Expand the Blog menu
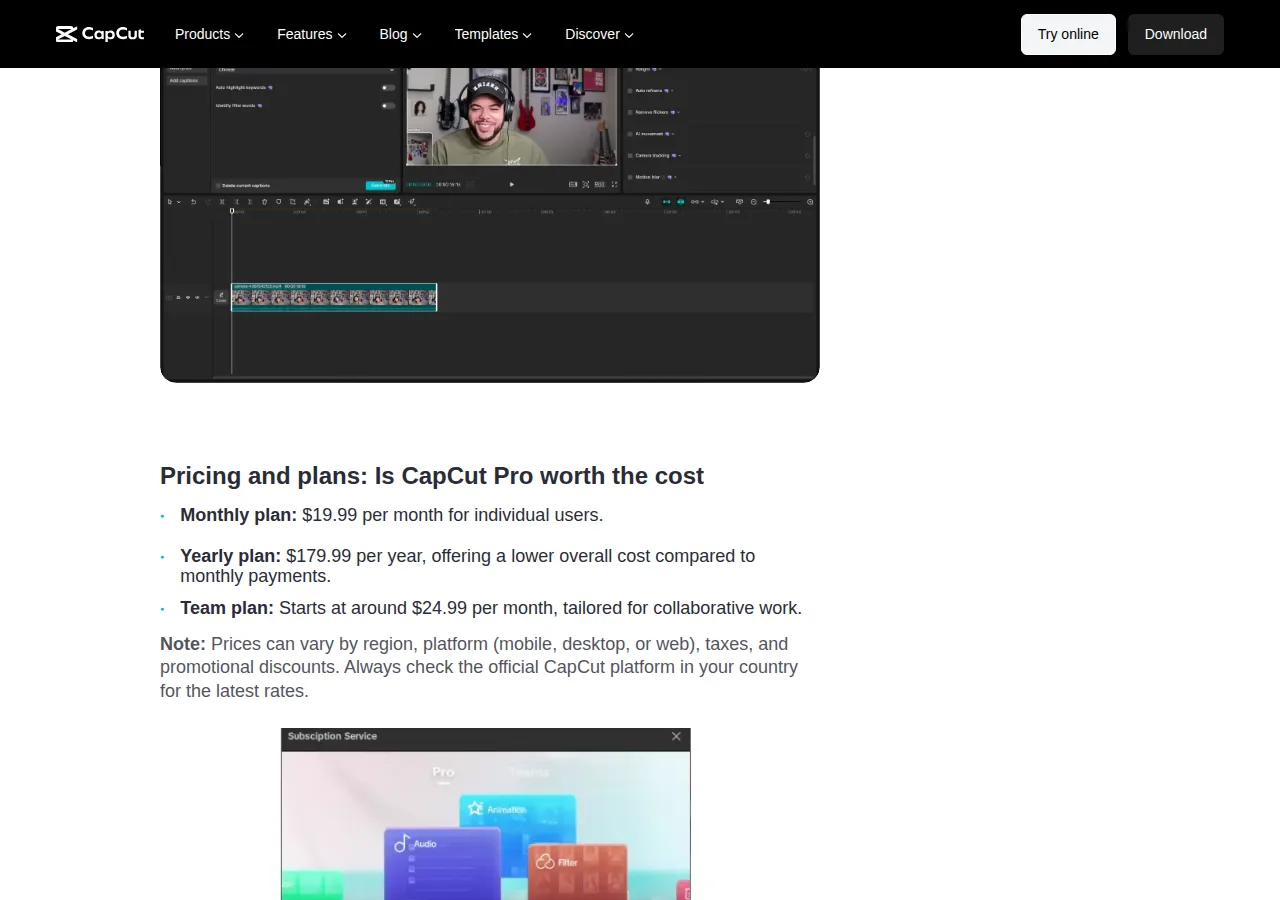Image resolution: width=1280 pixels, height=900 pixels. (400, 34)
